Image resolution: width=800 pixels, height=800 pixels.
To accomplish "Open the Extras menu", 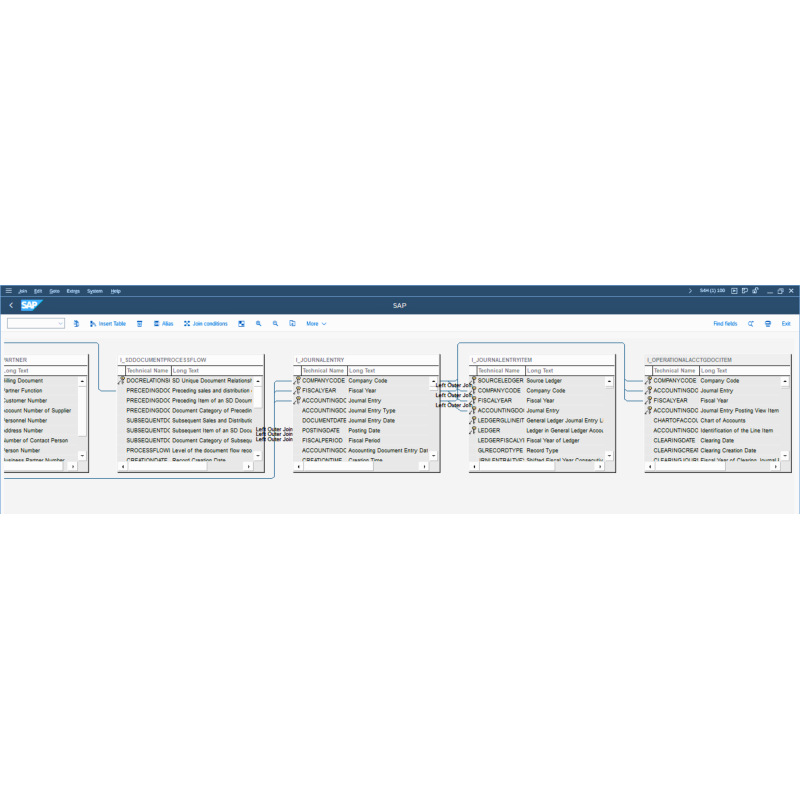I will 72,290.
